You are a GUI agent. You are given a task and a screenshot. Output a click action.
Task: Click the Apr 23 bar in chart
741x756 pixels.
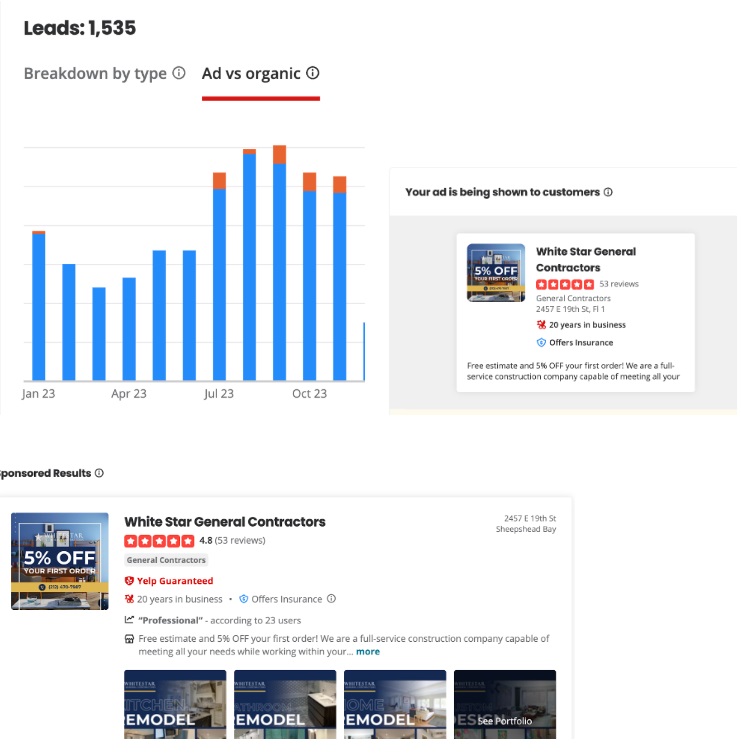[129, 329]
